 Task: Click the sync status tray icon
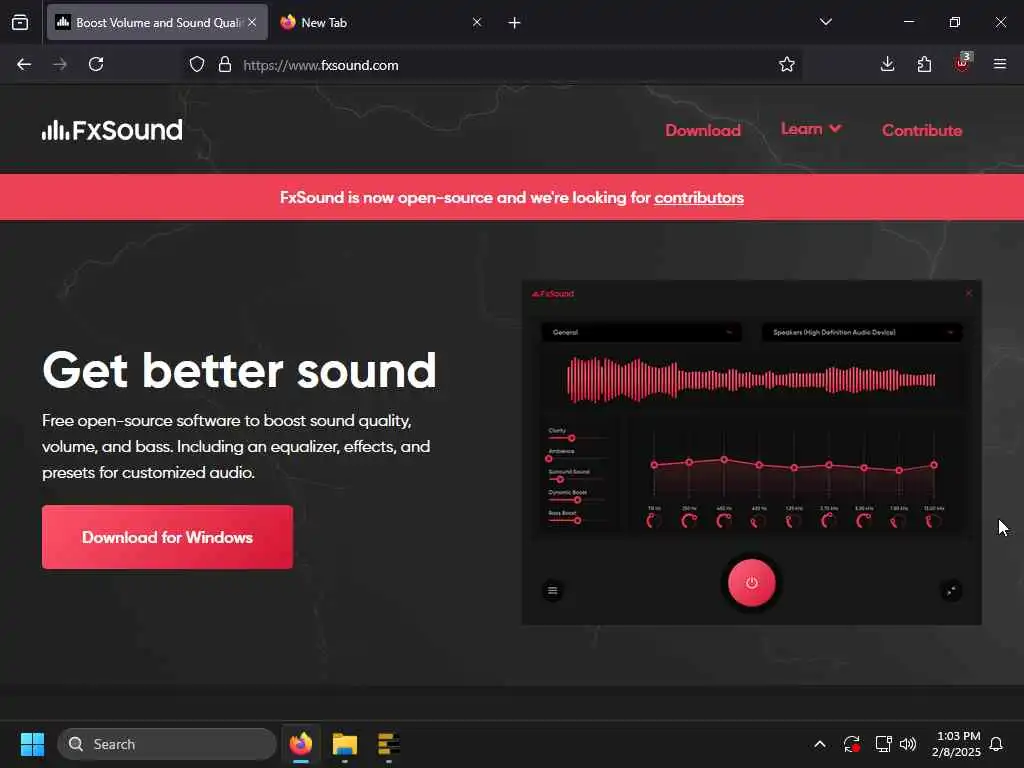coord(851,744)
